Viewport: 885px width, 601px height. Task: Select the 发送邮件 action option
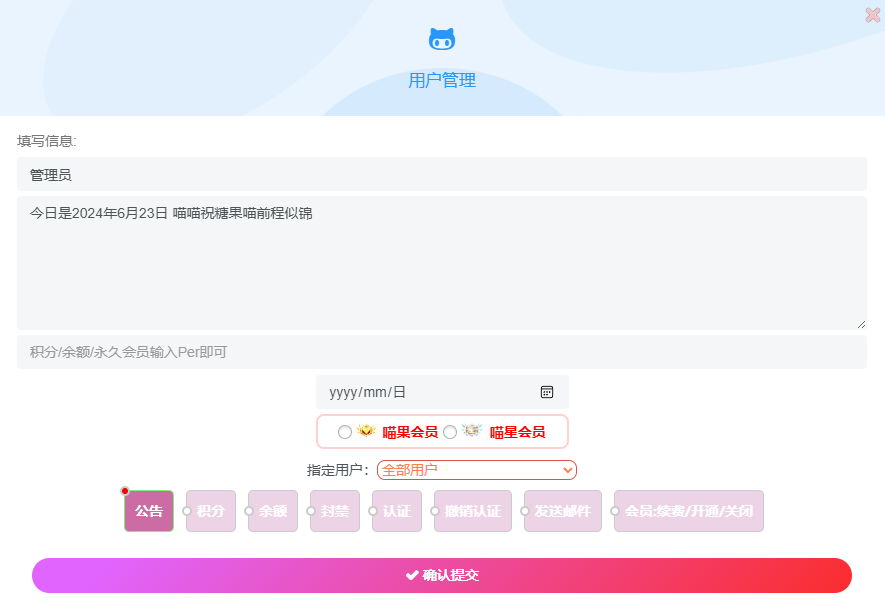[563, 511]
